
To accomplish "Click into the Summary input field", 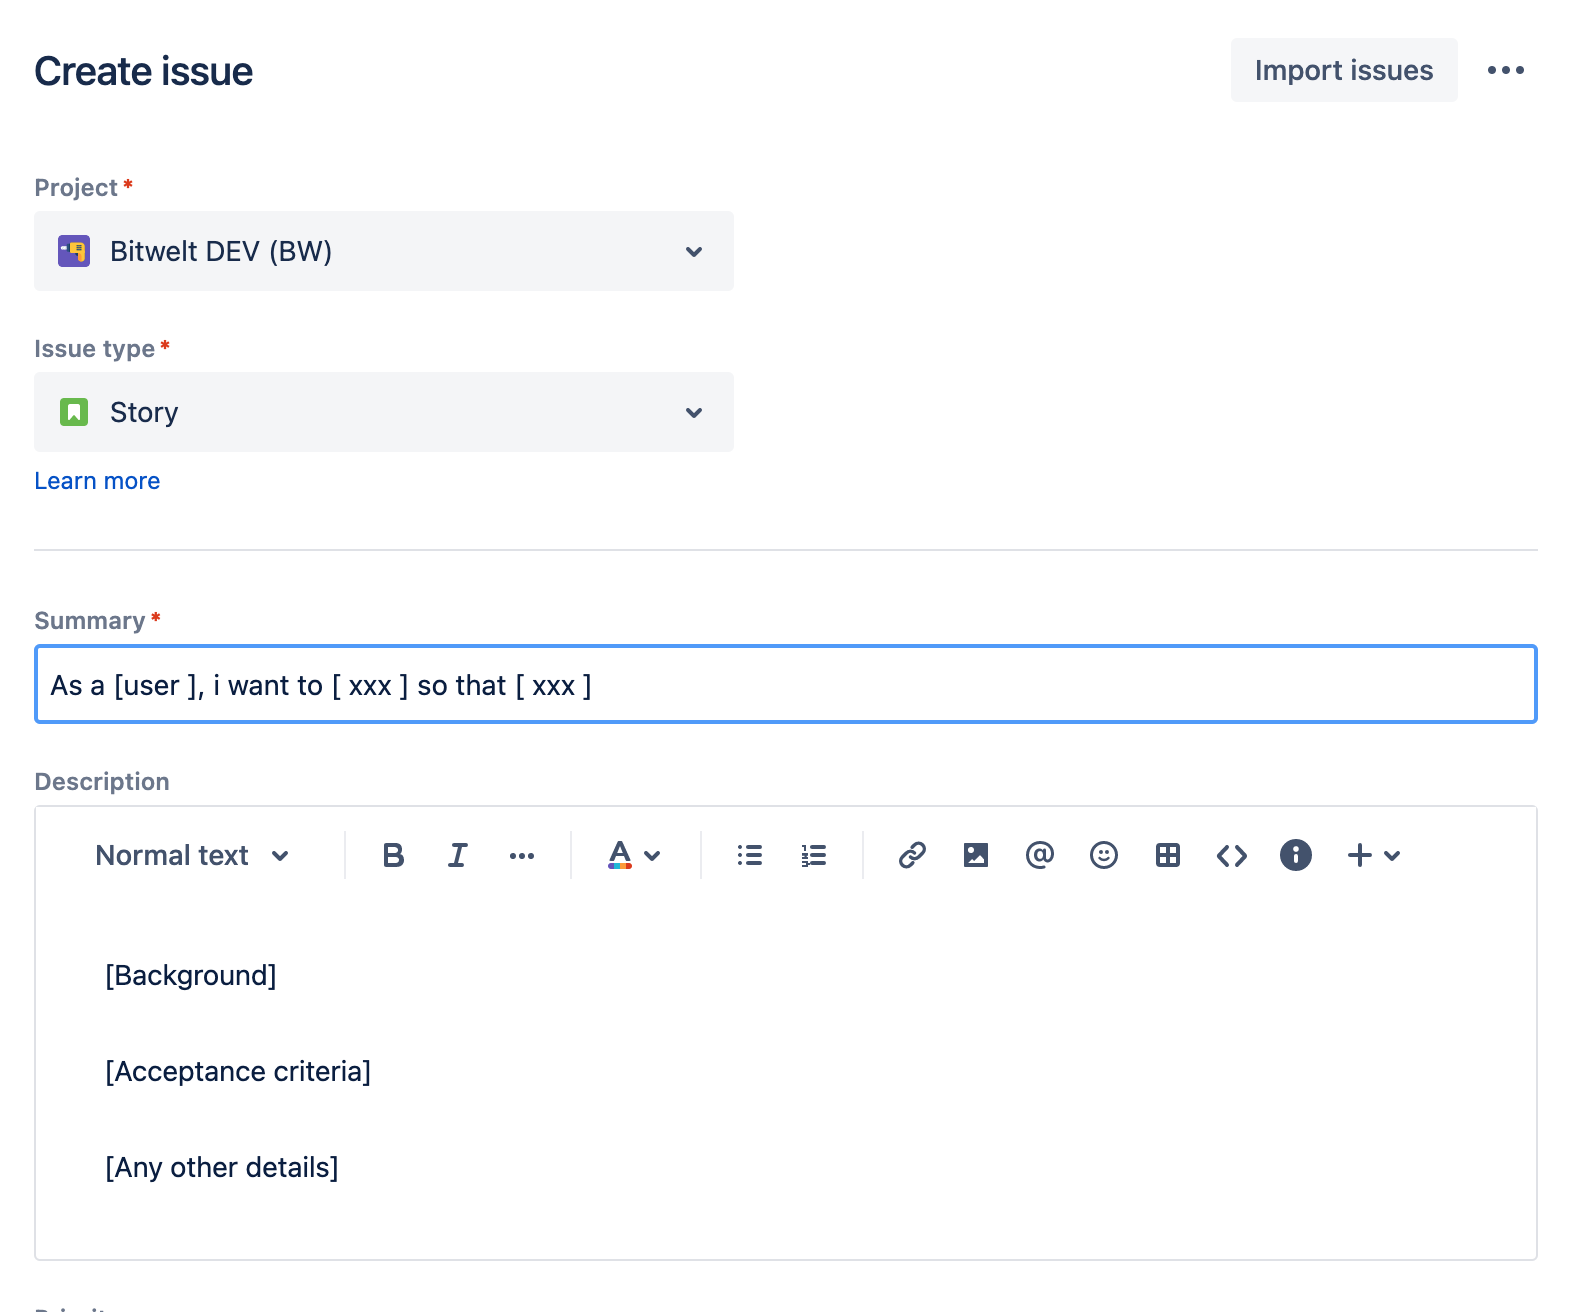I will (x=785, y=685).
